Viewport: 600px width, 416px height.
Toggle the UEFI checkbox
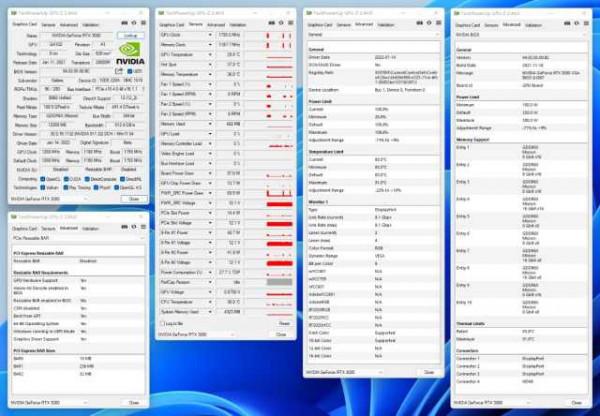coord(129,72)
